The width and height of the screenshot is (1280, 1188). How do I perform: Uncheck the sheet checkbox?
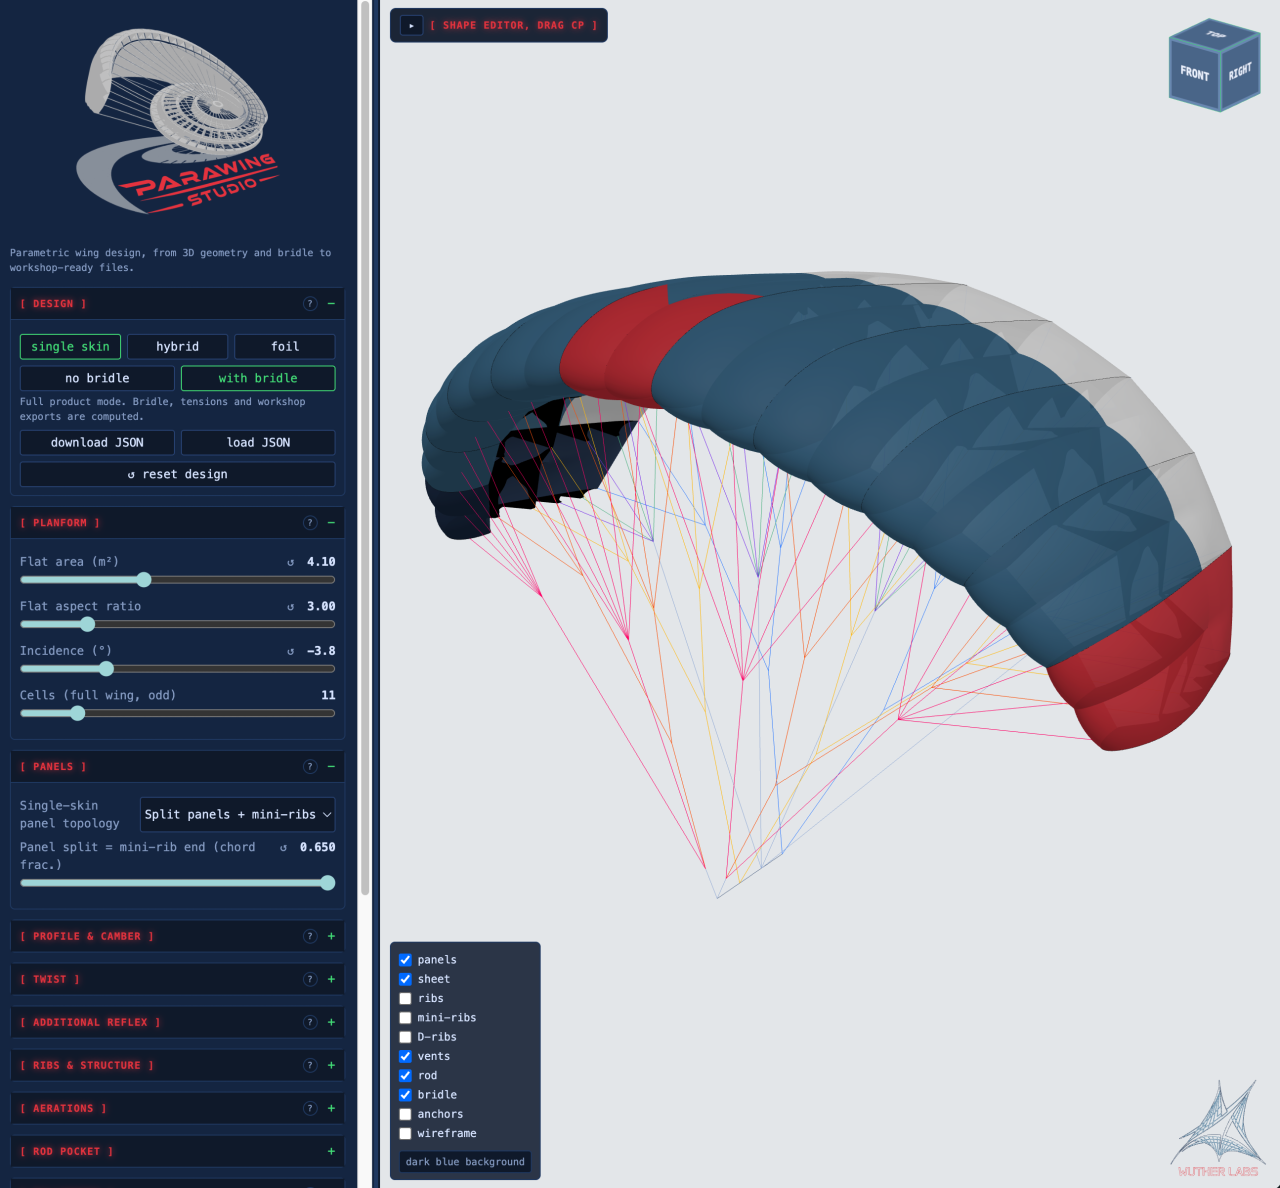point(405,979)
